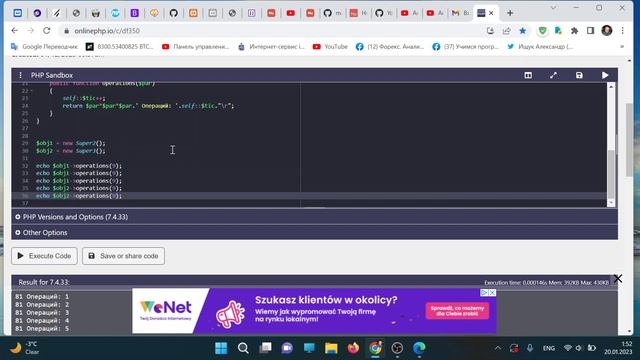Click the first result line 'Операций: 1'
The height and width of the screenshot is (360, 640).
[42, 297]
